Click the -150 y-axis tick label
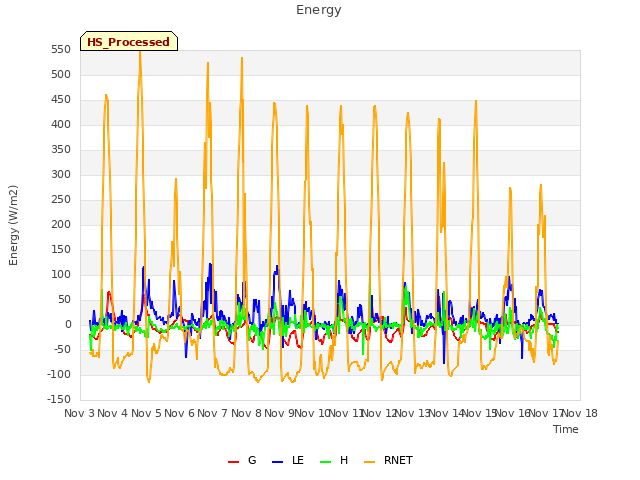The height and width of the screenshot is (480, 640). tap(59, 399)
